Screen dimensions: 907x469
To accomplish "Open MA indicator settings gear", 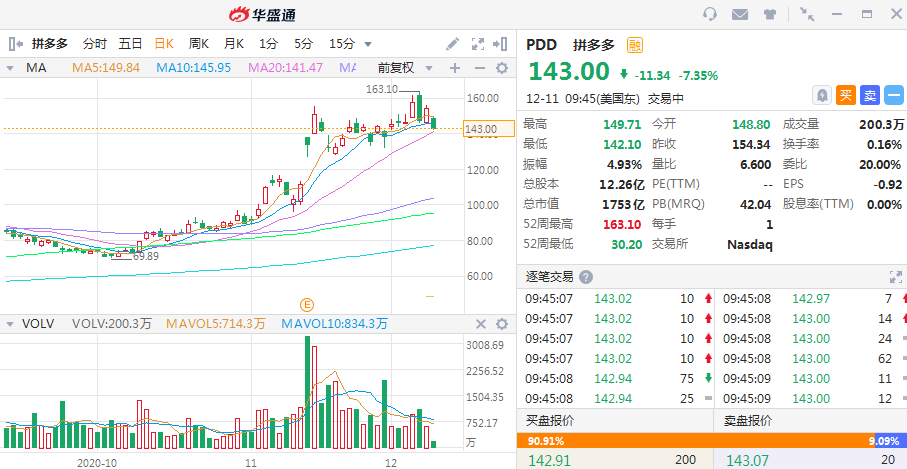I will pyautogui.click(x=502, y=68).
